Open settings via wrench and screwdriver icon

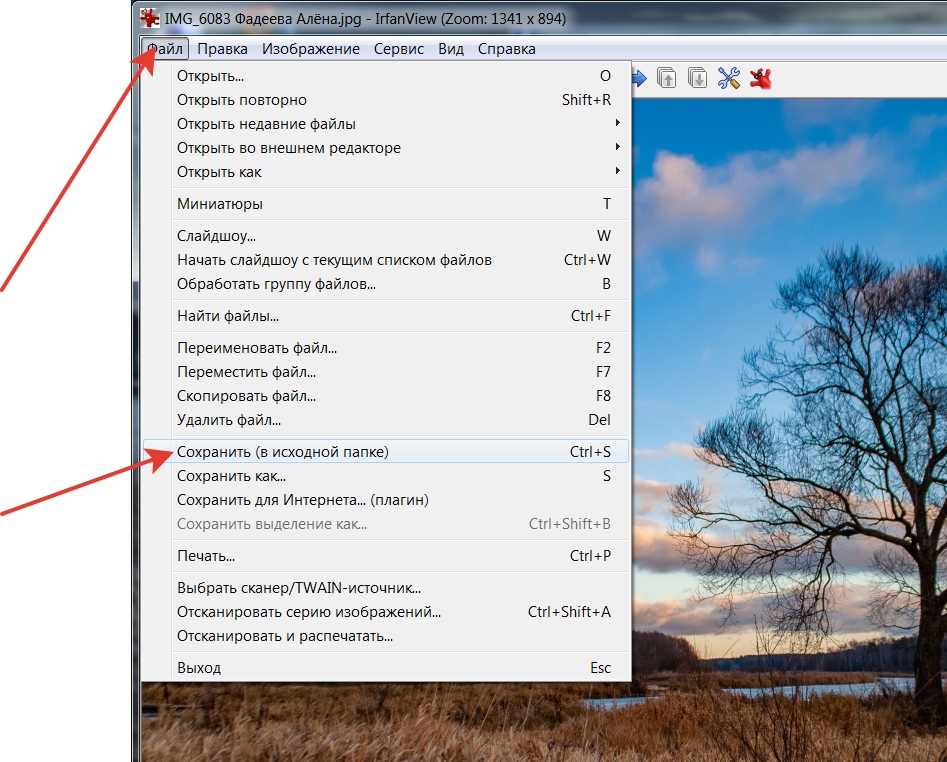point(729,78)
